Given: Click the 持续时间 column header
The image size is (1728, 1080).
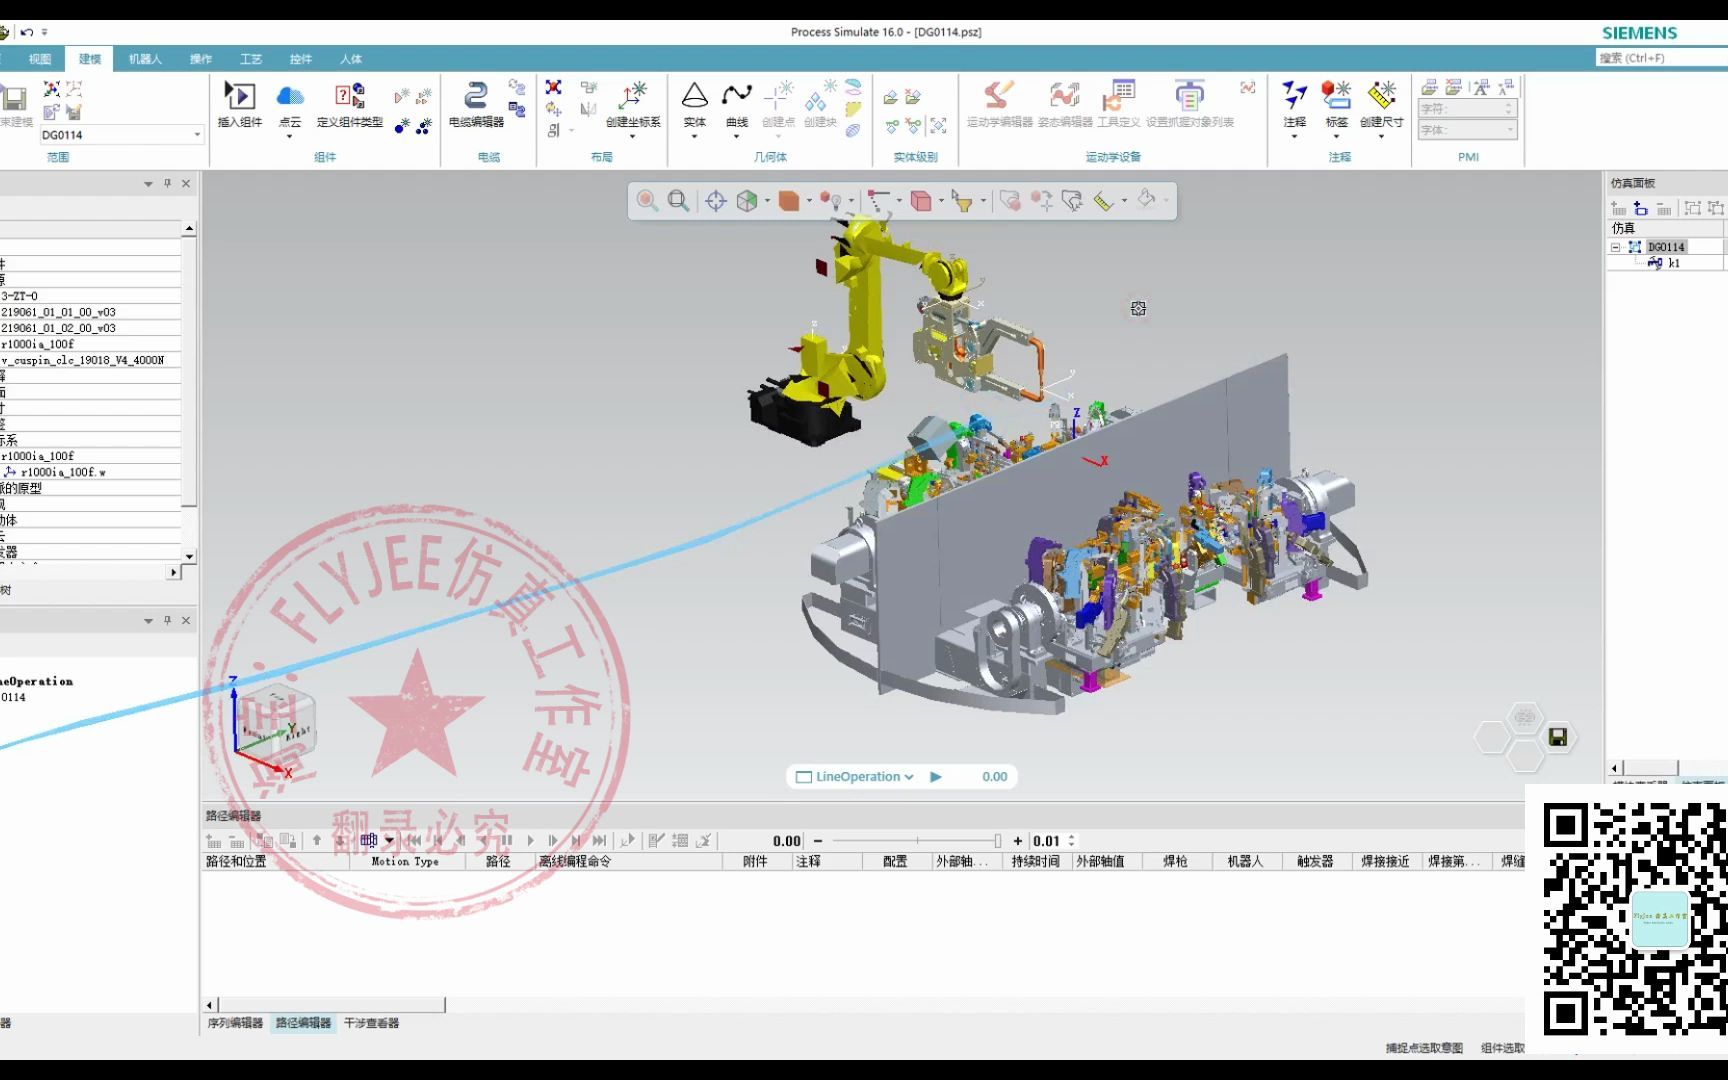Looking at the screenshot, I should (1035, 861).
